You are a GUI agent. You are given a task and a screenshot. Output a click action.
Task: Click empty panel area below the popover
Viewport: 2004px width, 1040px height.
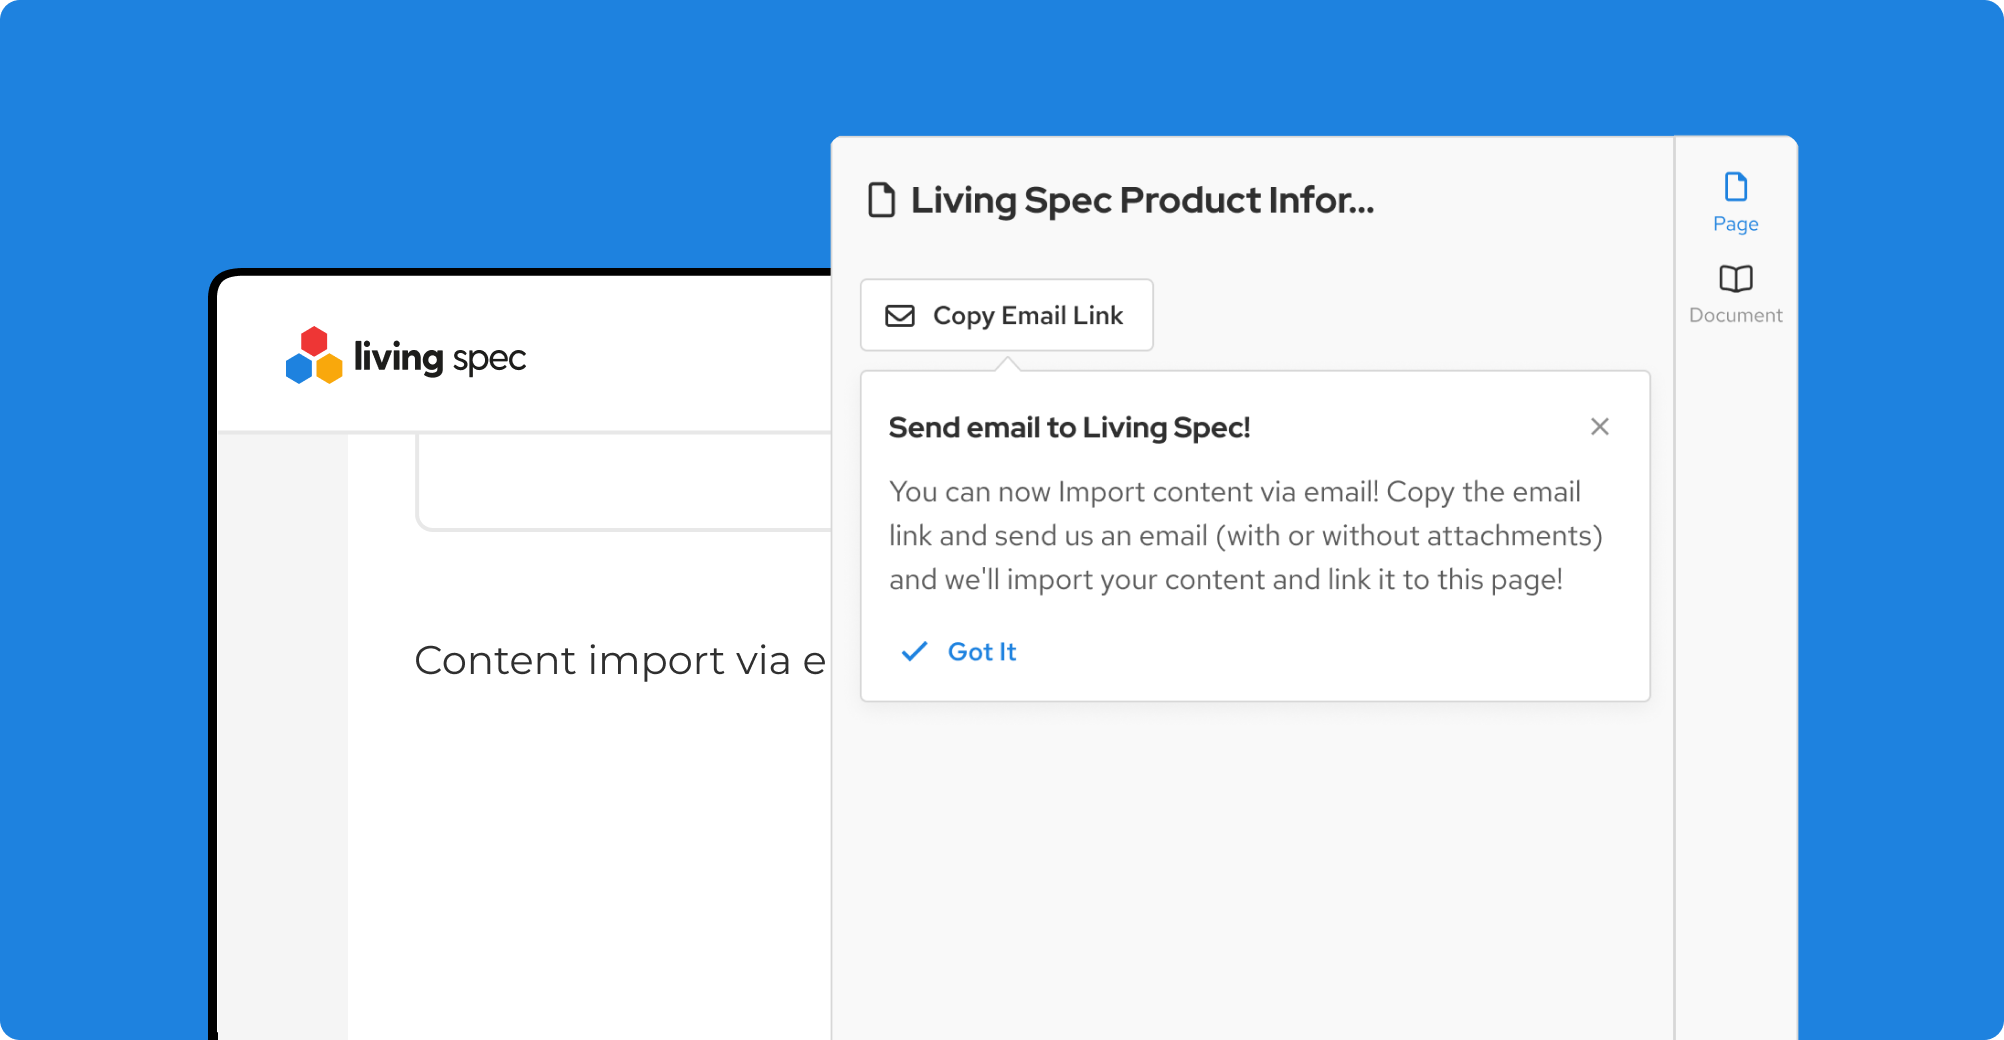coord(1250,870)
